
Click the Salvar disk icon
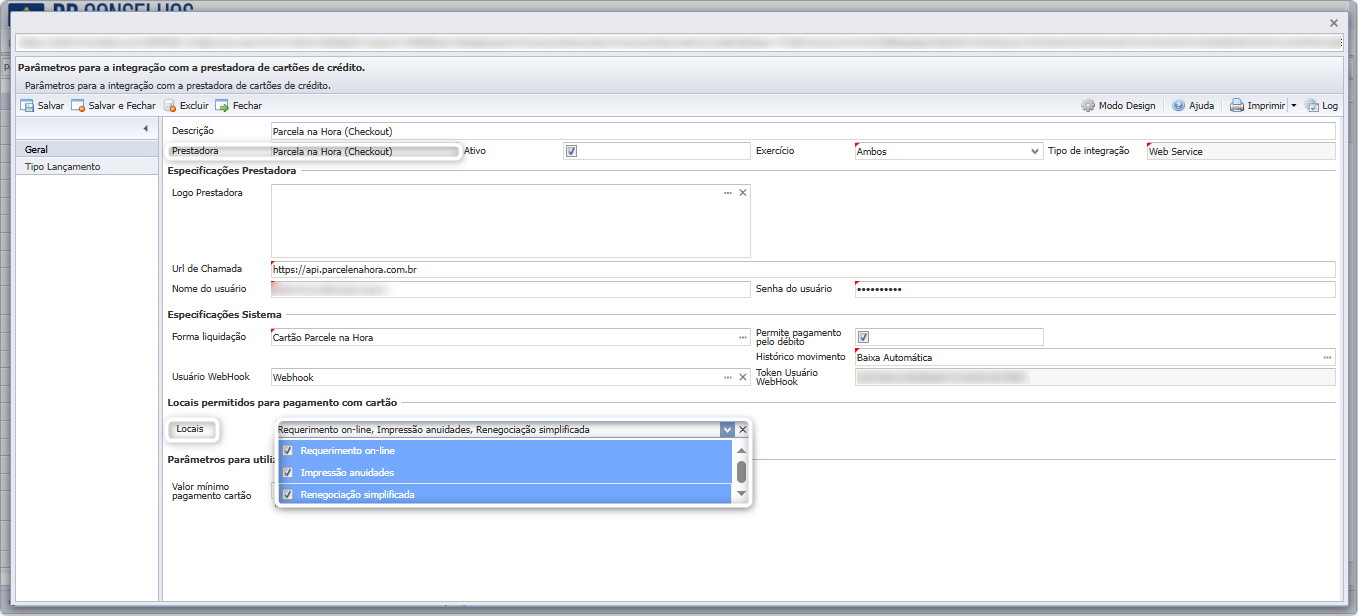[x=27, y=105]
